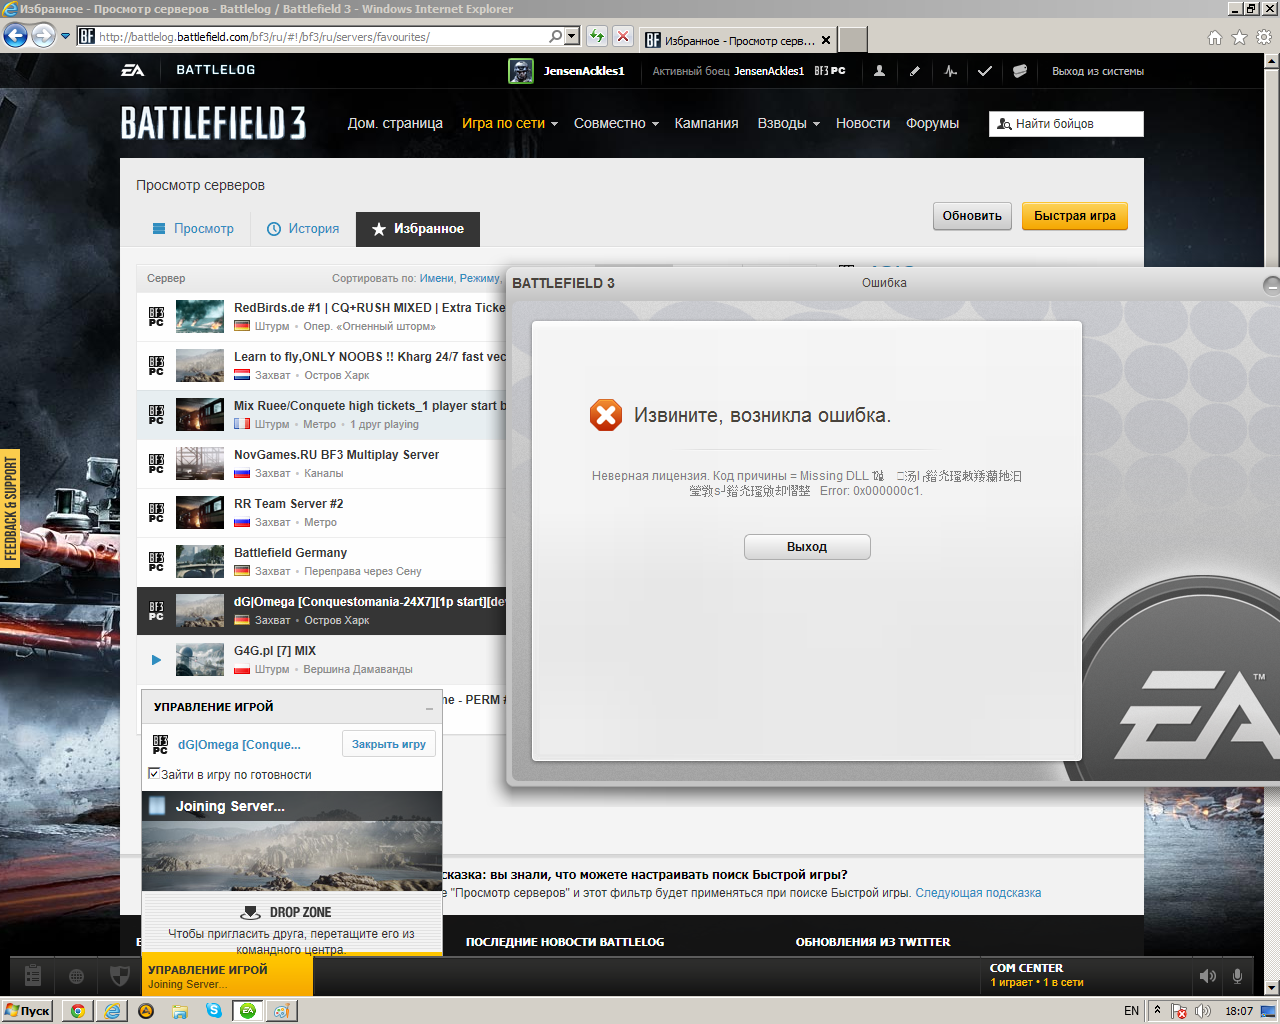Screen dimensions: 1280x1024
Task: Click Internet Explorer forward arrow
Action: tap(43, 36)
